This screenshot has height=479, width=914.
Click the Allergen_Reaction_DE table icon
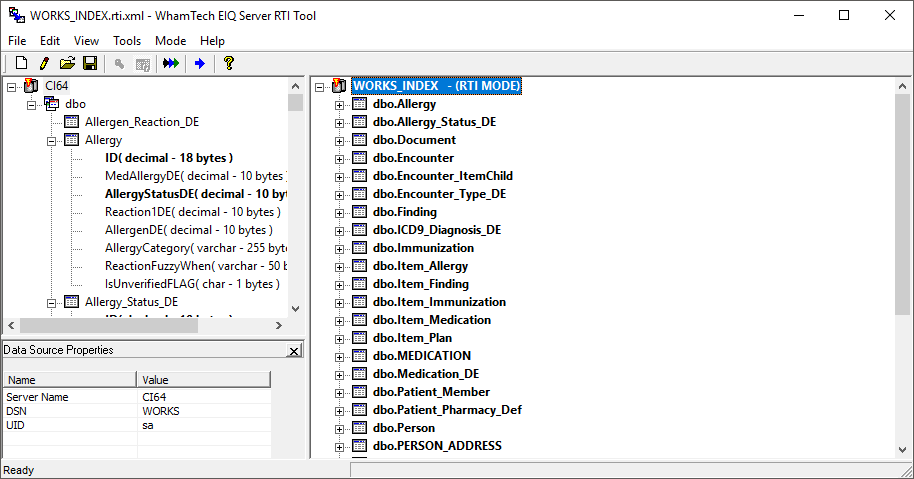72,122
